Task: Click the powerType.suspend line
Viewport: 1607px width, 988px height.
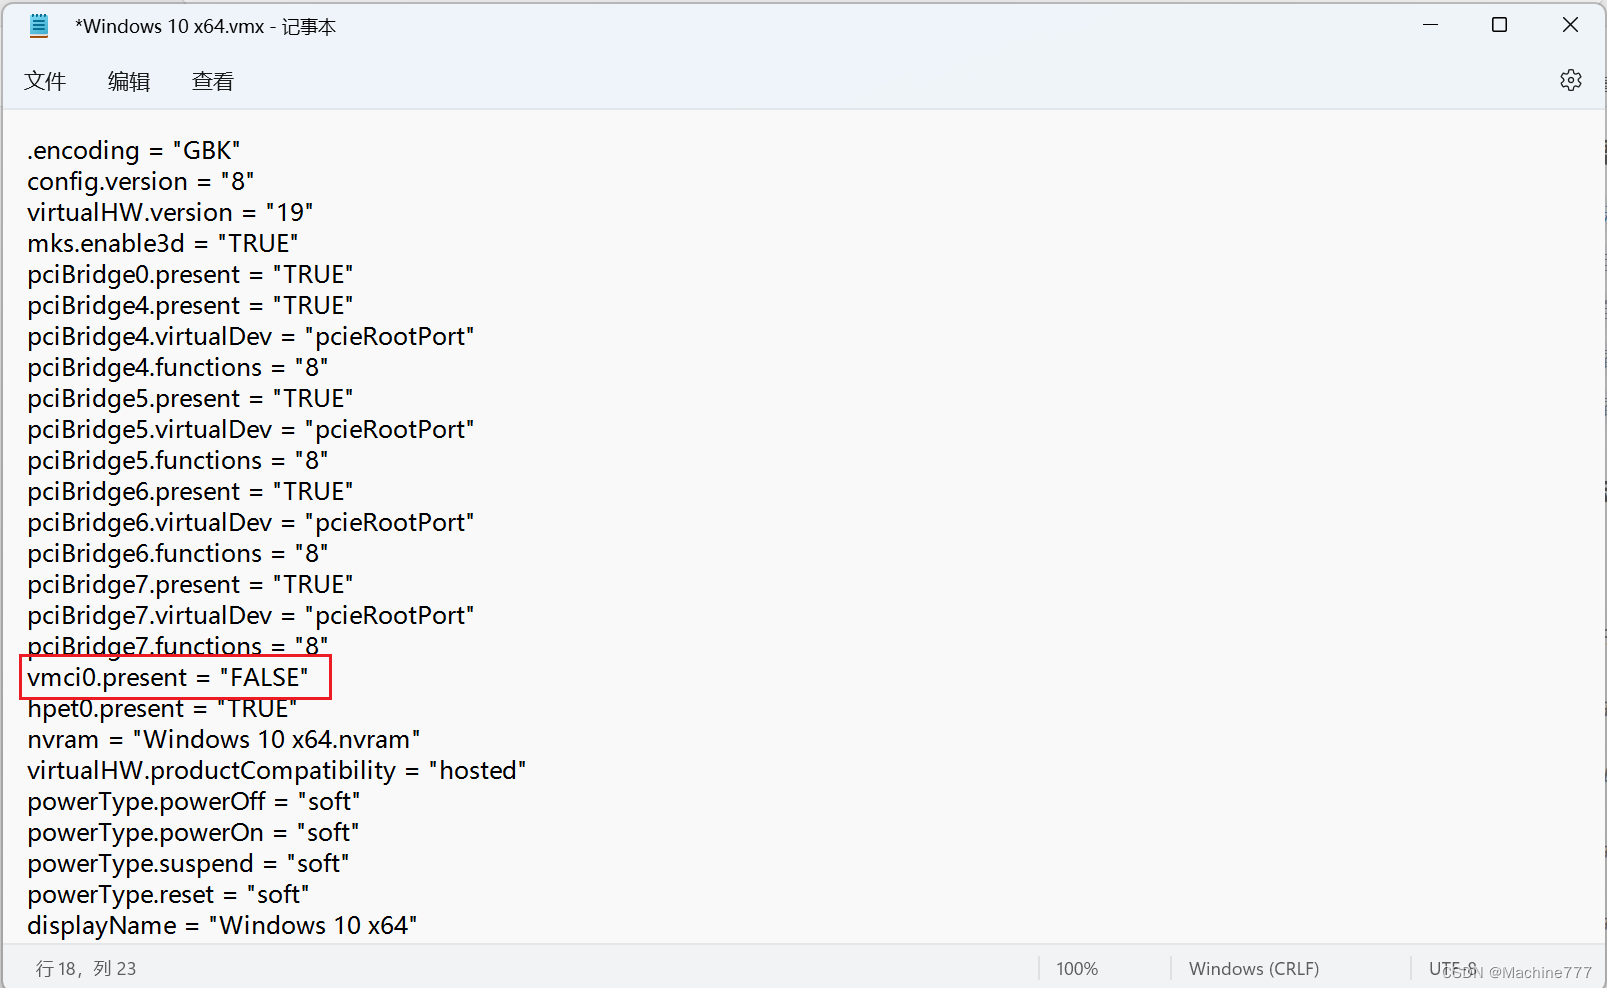Action: pyautogui.click(x=189, y=864)
